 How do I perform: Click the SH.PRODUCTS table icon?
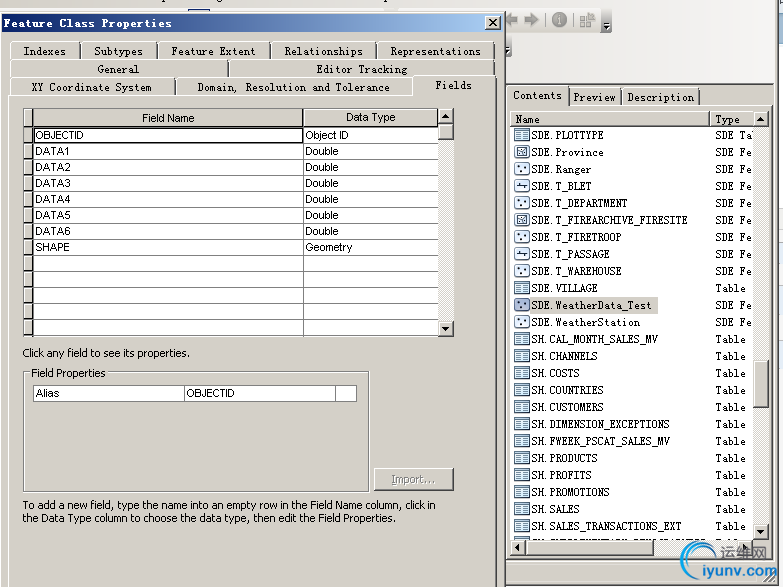[x=522, y=458]
